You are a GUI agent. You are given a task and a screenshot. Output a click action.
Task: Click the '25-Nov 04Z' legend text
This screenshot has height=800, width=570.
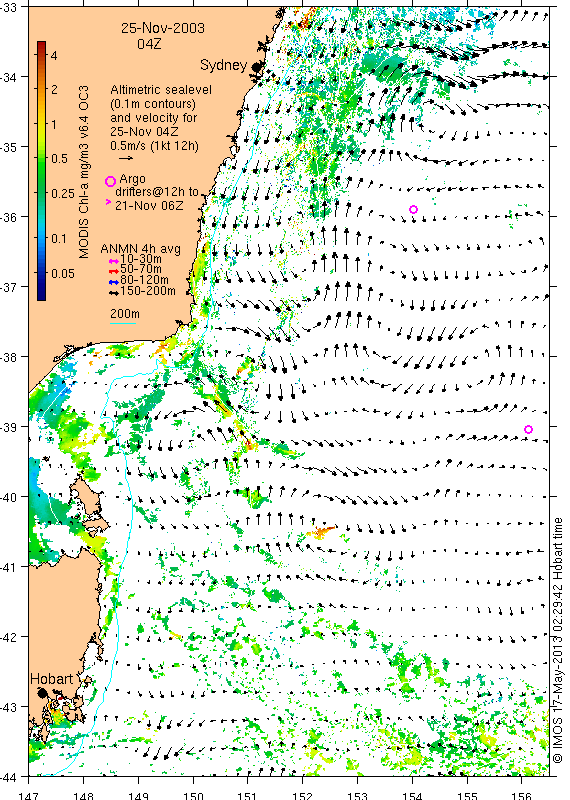[x=144, y=132]
